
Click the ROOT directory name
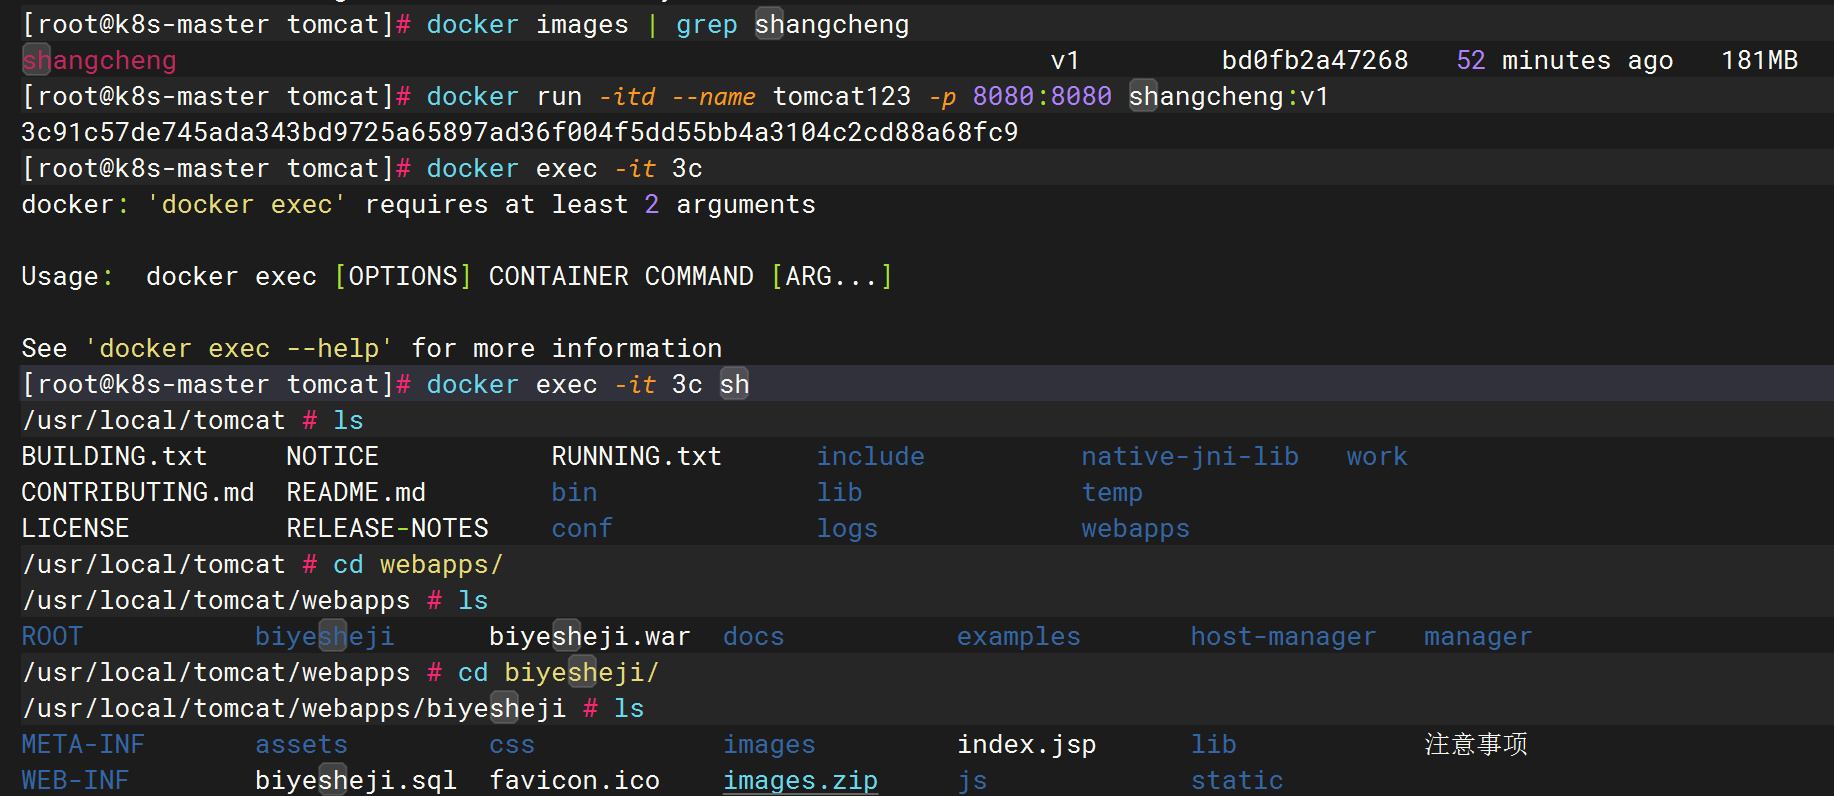52,637
